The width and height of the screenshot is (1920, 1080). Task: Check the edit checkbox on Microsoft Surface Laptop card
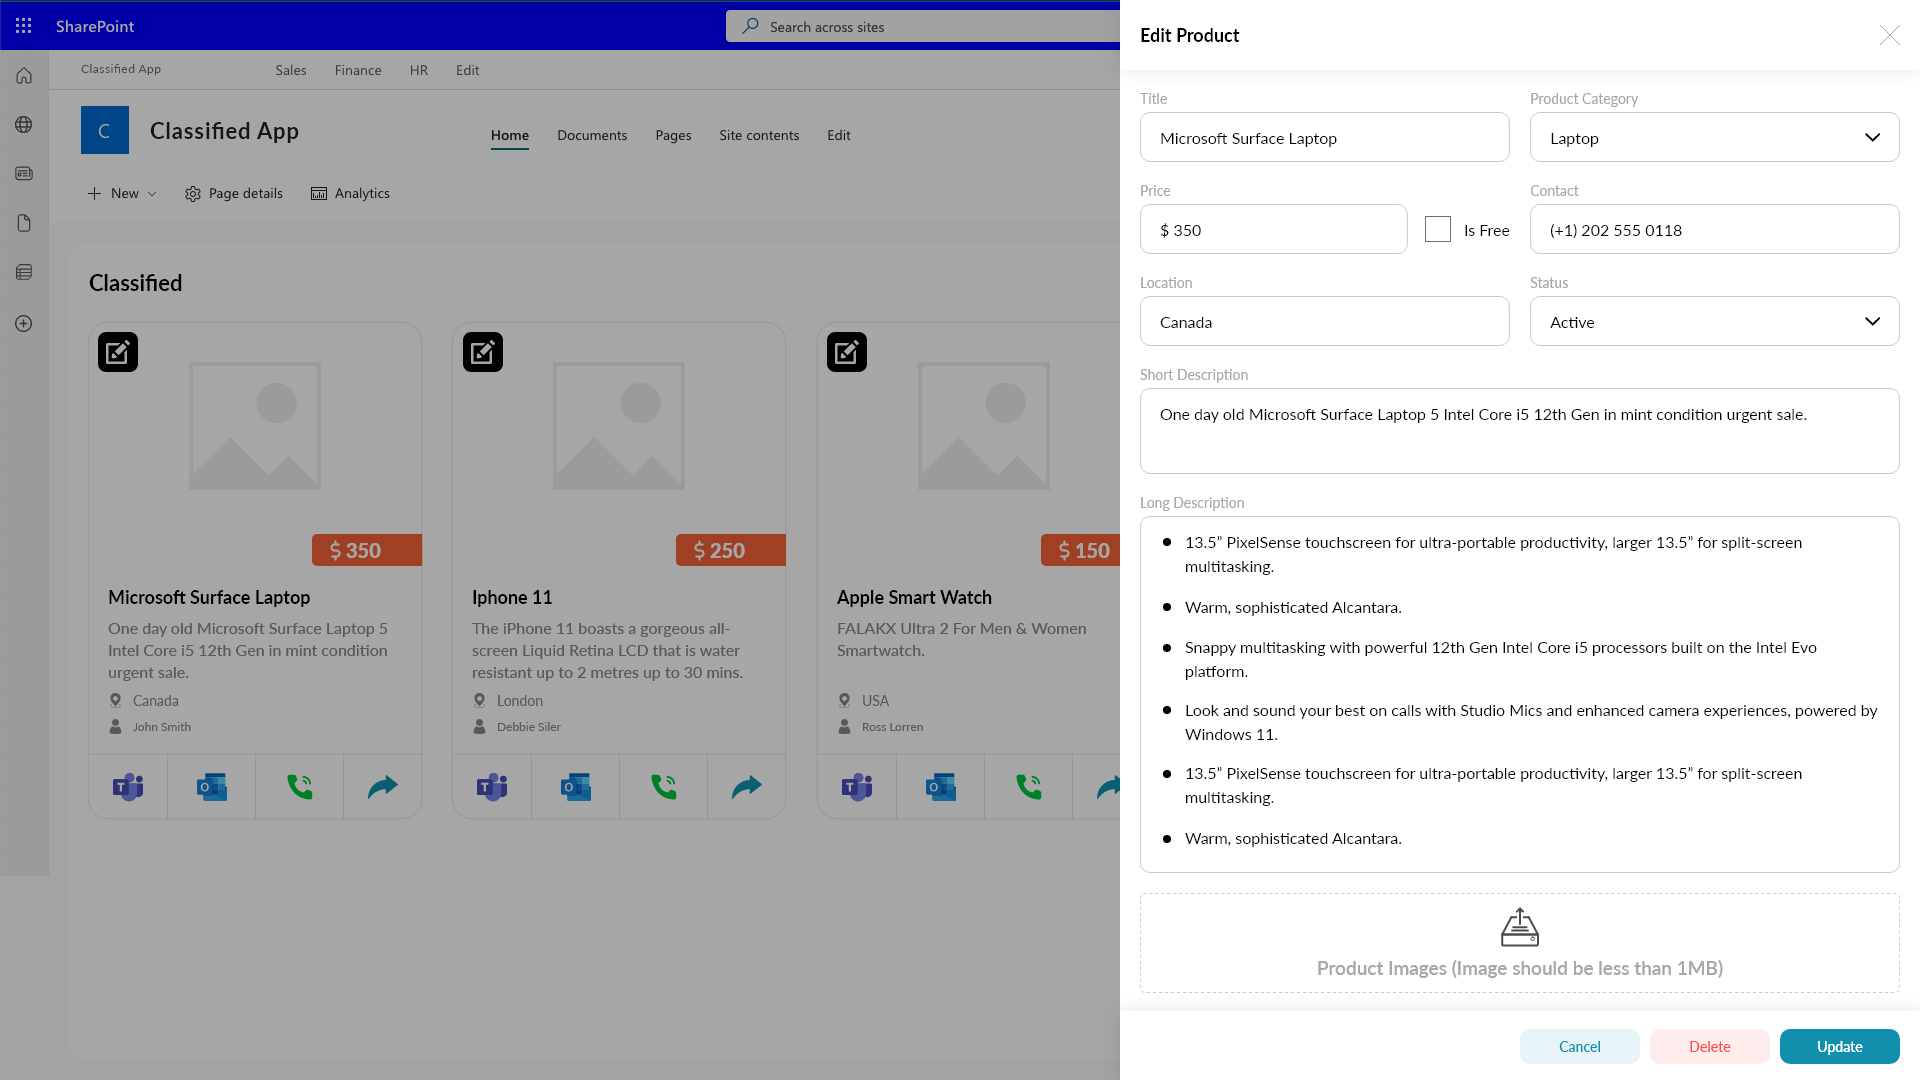pyautogui.click(x=117, y=352)
